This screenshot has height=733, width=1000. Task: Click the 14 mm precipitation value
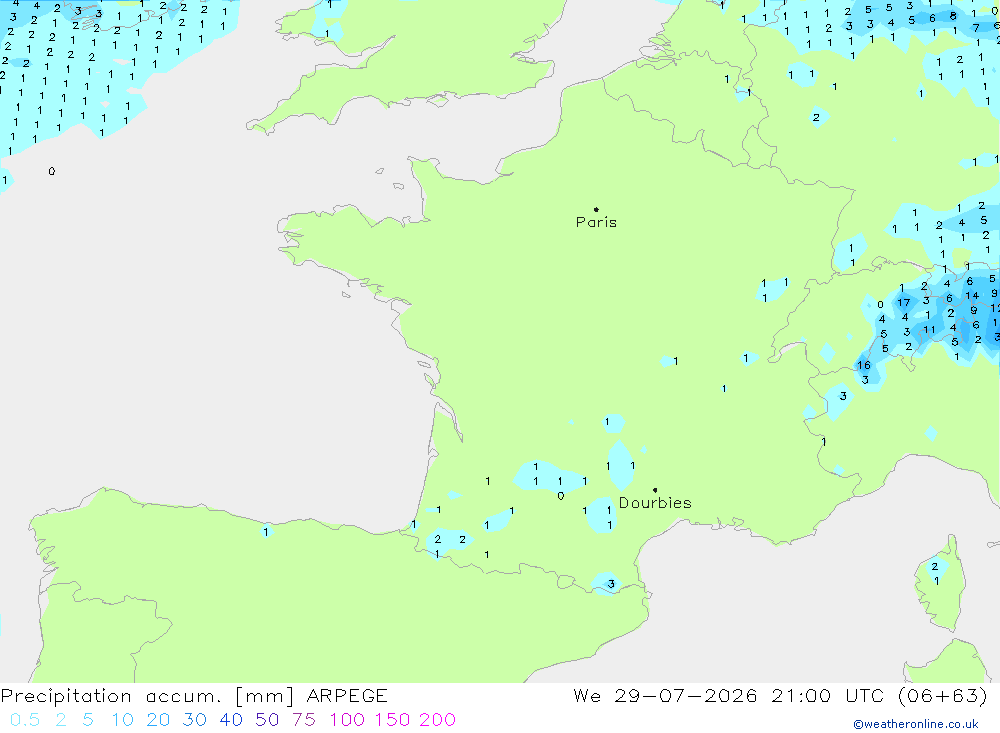click(x=972, y=295)
